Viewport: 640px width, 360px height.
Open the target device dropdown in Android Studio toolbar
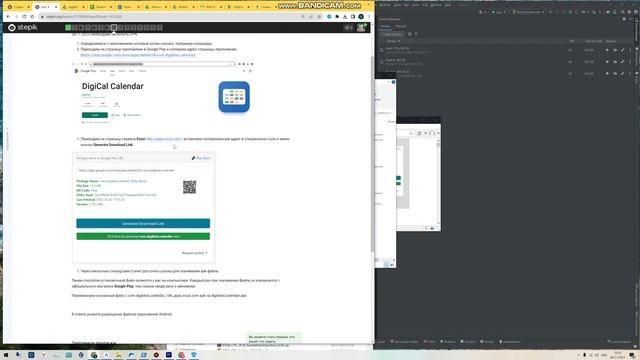529,12
